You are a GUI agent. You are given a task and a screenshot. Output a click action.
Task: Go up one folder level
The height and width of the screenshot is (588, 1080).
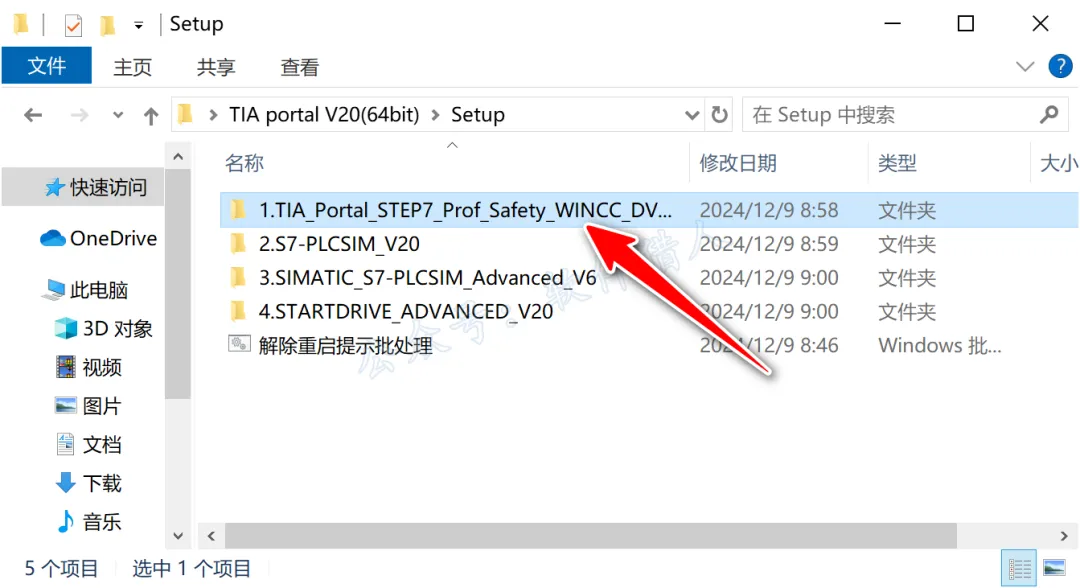pyautogui.click(x=151, y=115)
